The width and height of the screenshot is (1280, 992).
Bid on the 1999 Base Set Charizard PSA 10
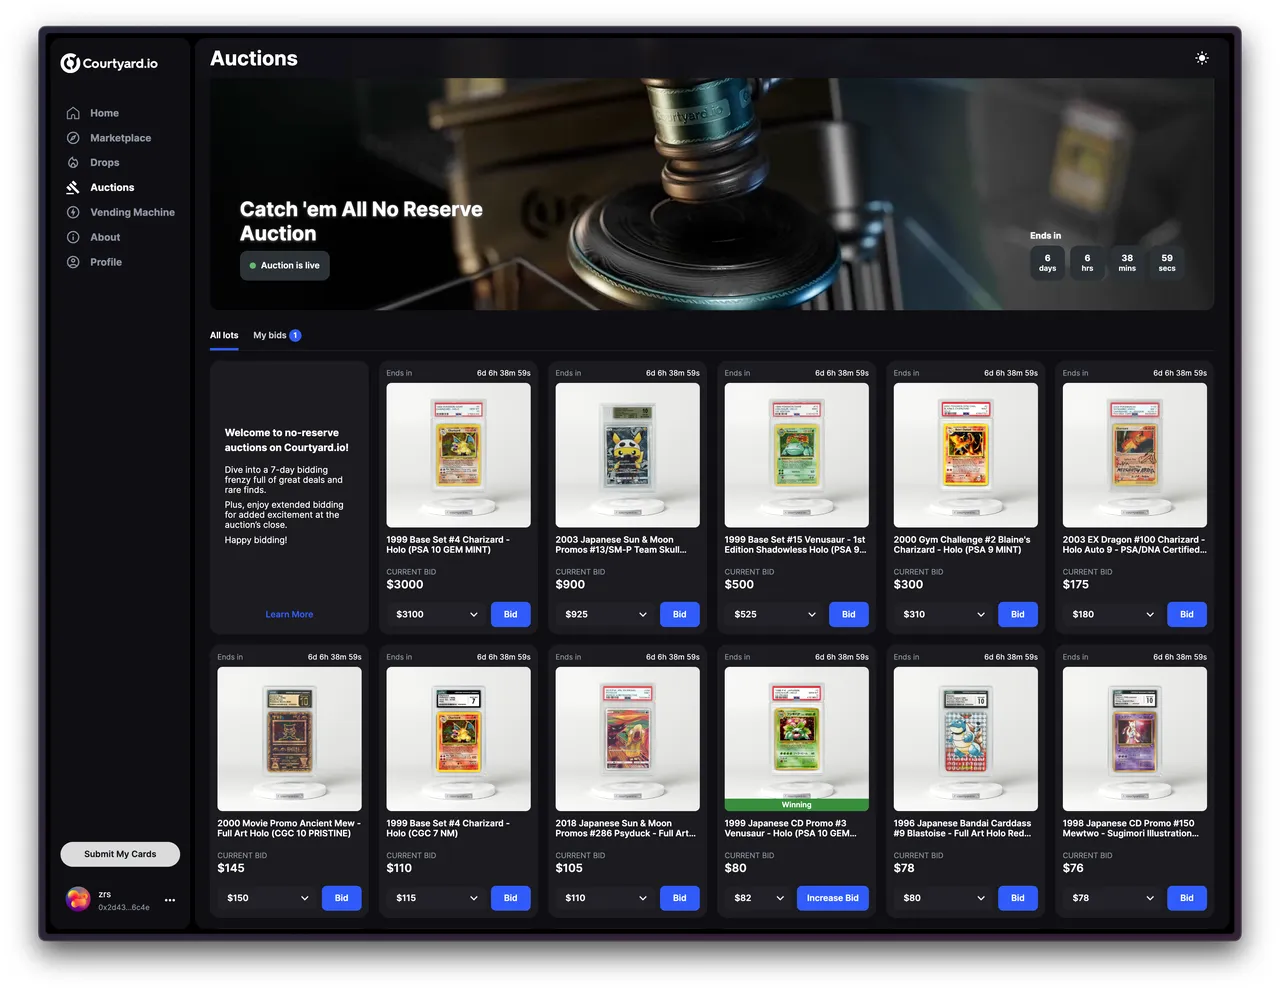pos(510,614)
